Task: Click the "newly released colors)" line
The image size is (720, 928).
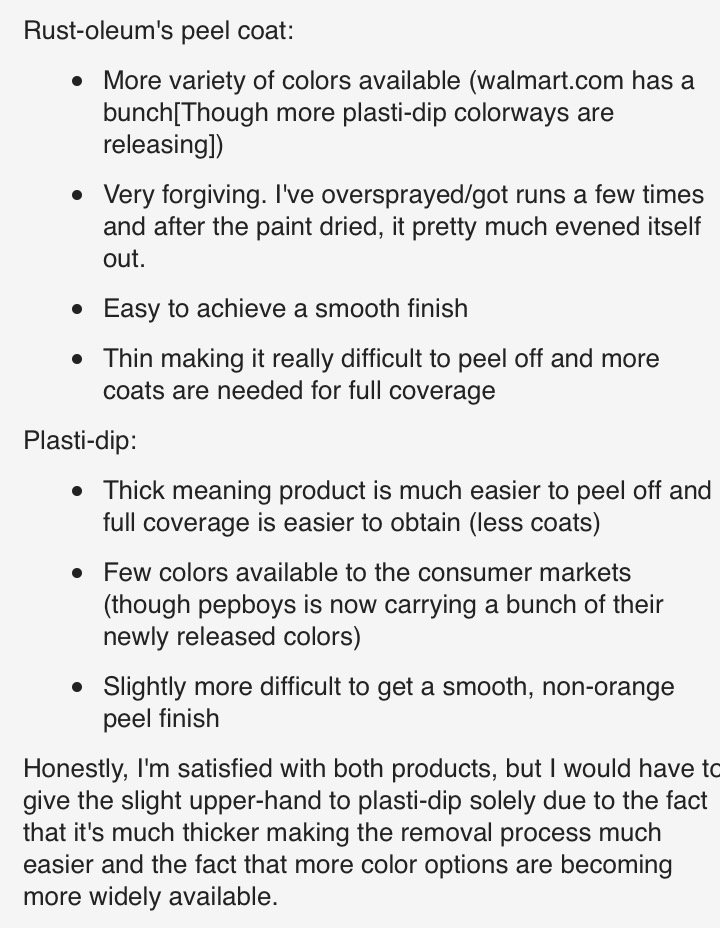Action: 232,637
